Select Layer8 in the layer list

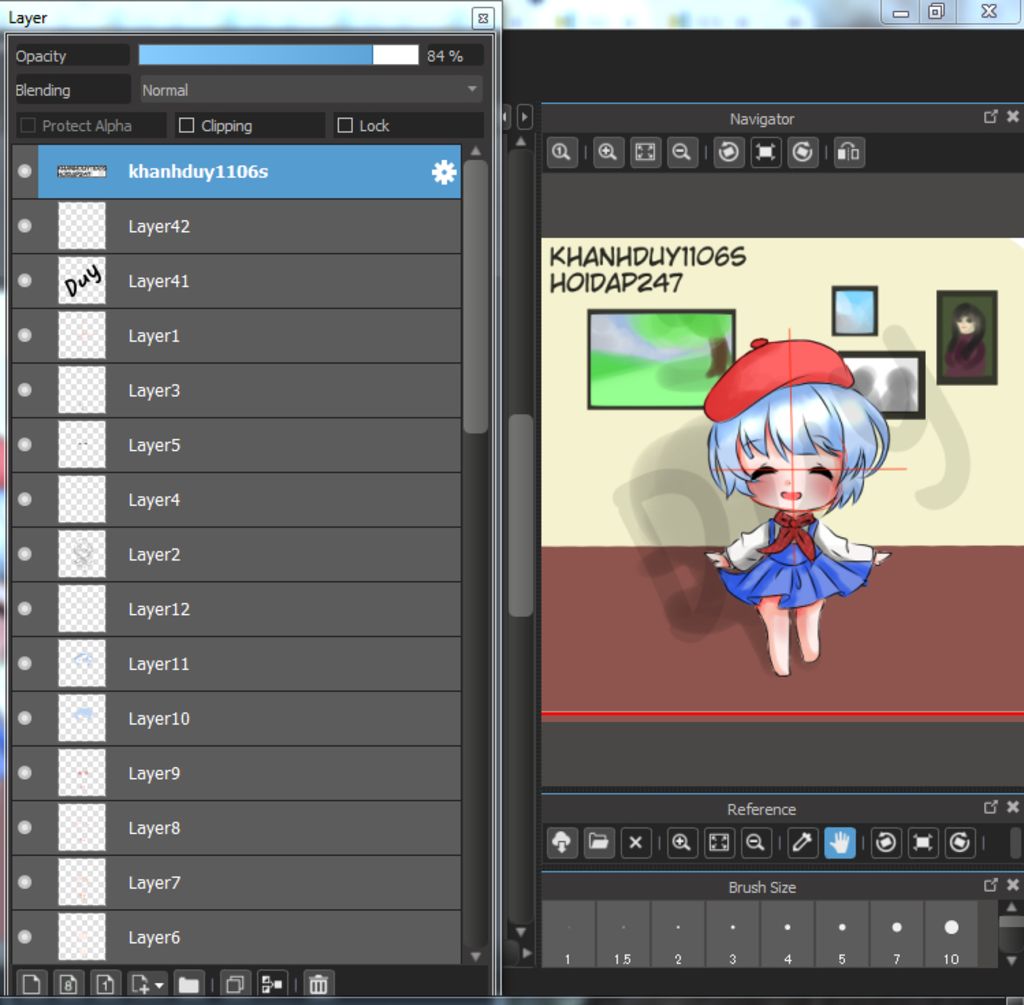coord(236,828)
